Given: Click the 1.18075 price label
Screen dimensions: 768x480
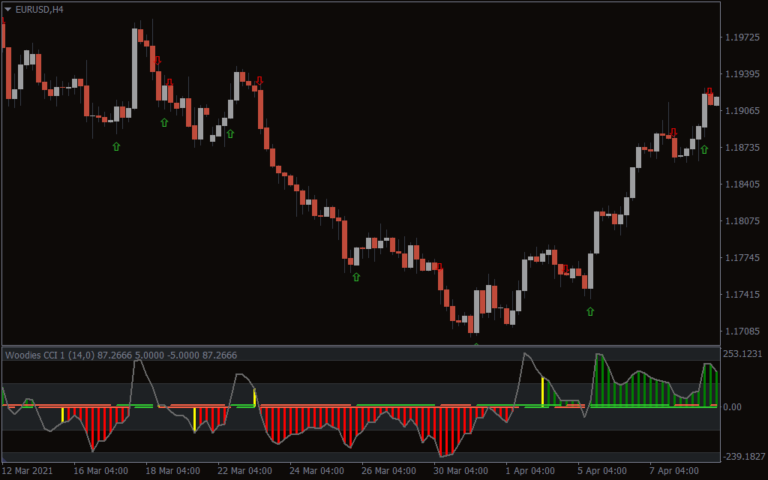Looking at the screenshot, I should (x=743, y=221).
